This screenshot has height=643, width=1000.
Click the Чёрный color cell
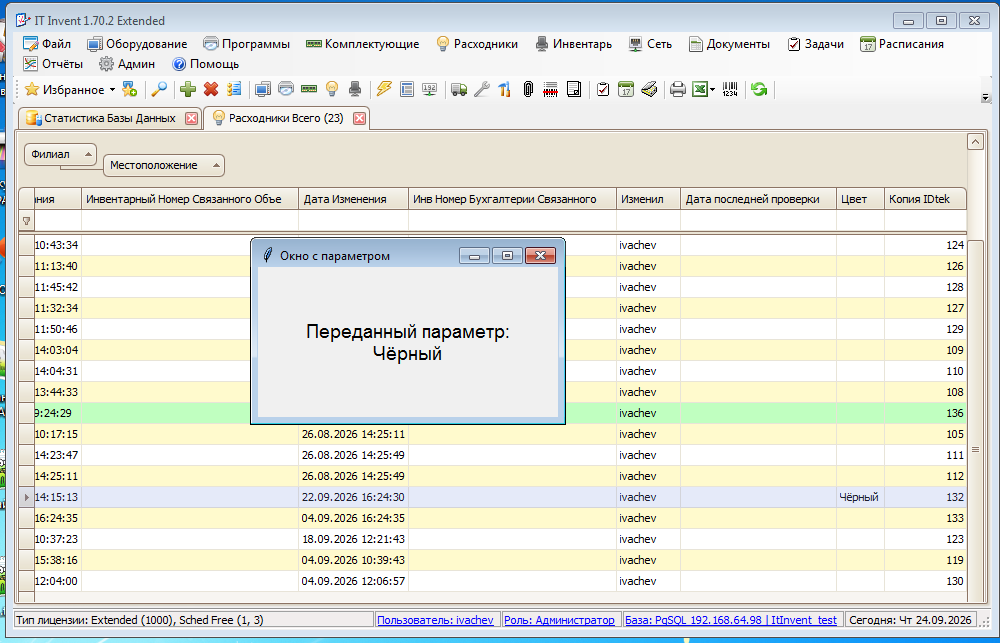pos(860,497)
